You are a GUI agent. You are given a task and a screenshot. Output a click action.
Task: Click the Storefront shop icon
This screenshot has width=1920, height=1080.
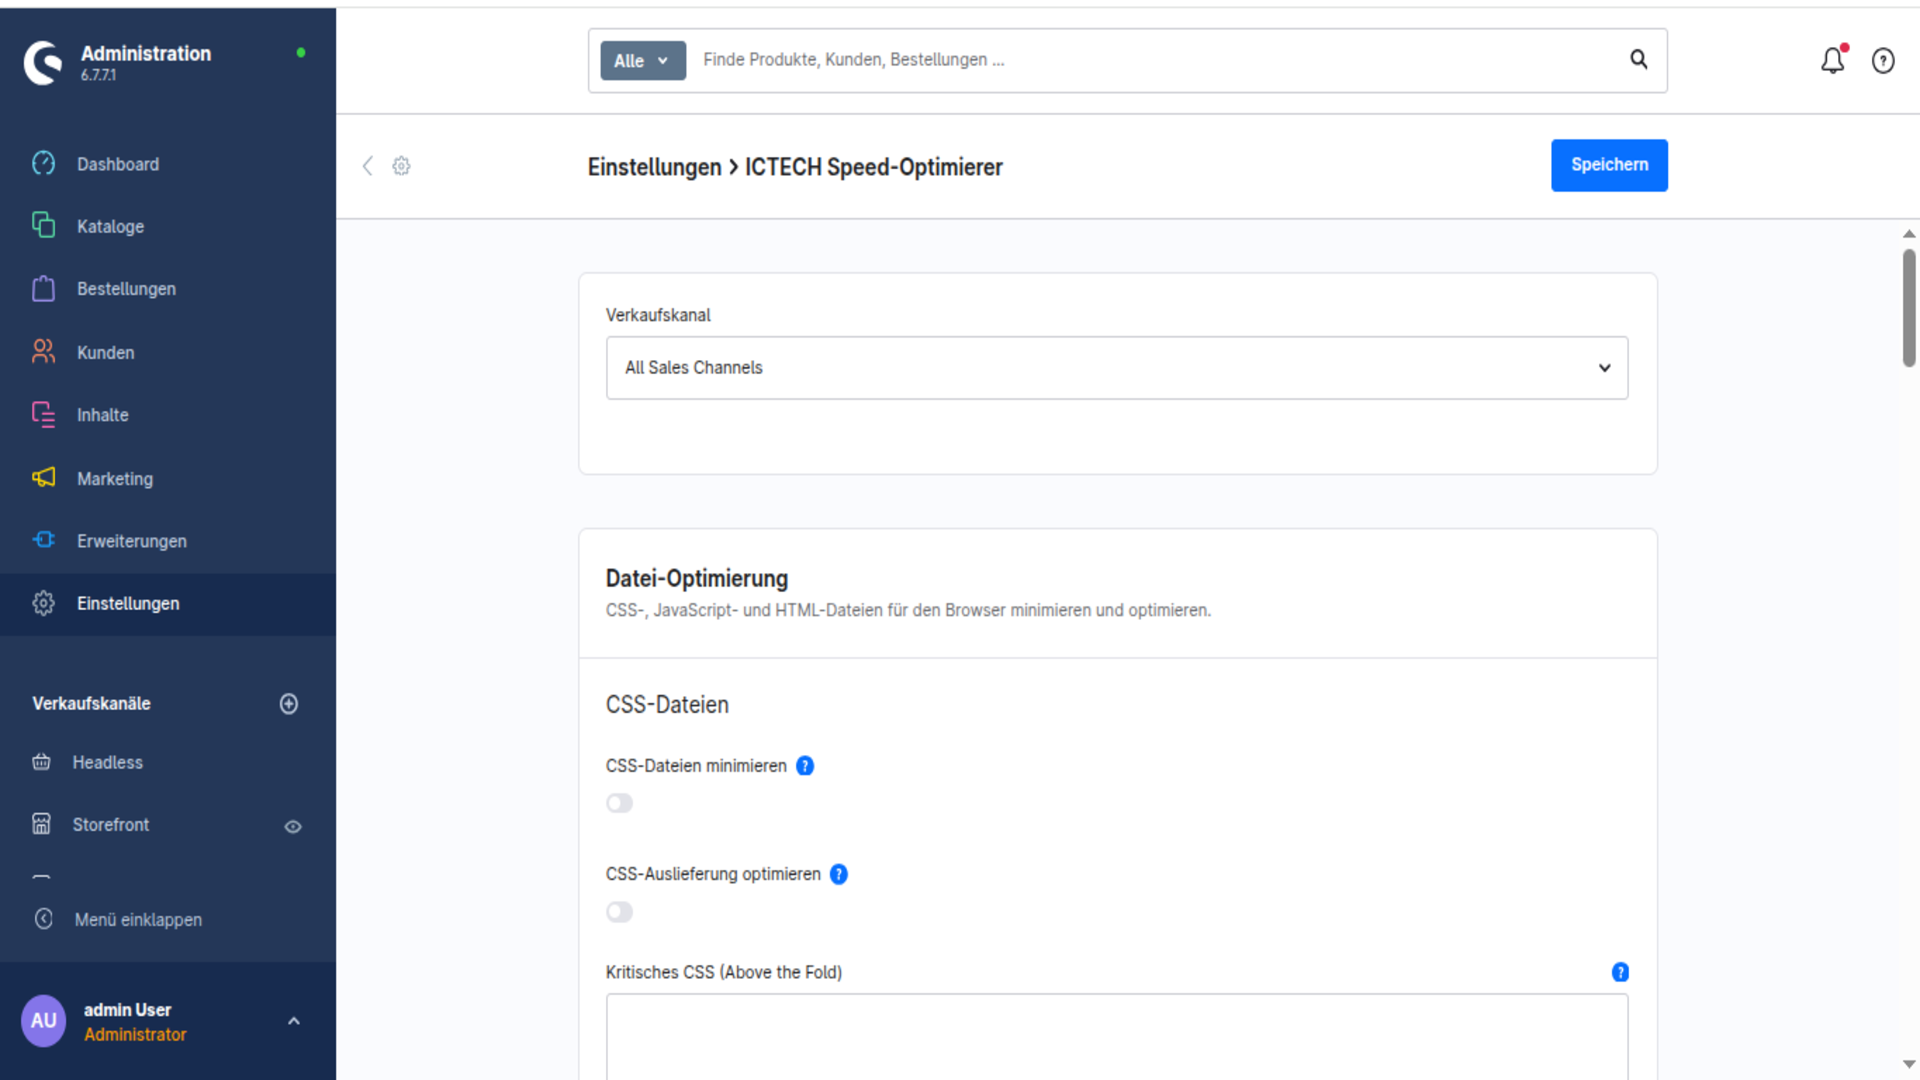click(41, 824)
